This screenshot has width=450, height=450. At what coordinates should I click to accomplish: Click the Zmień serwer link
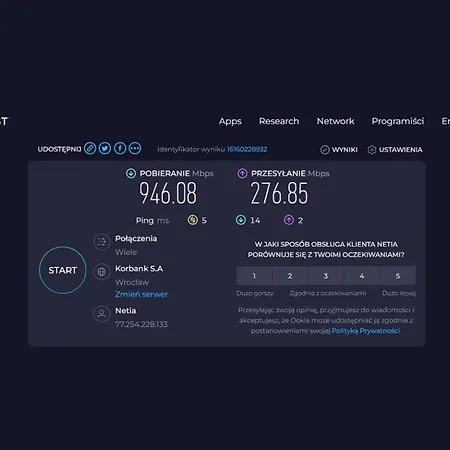[141, 294]
